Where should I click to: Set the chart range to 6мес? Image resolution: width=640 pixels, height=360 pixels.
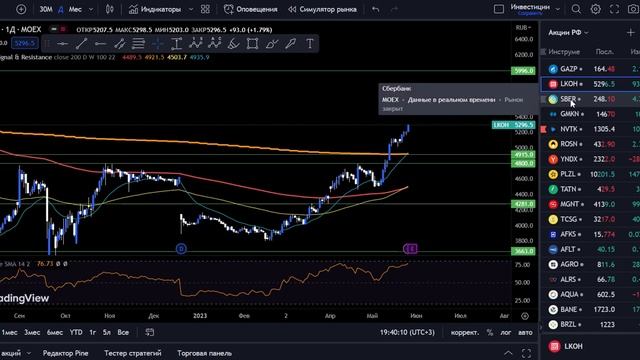tap(55, 332)
